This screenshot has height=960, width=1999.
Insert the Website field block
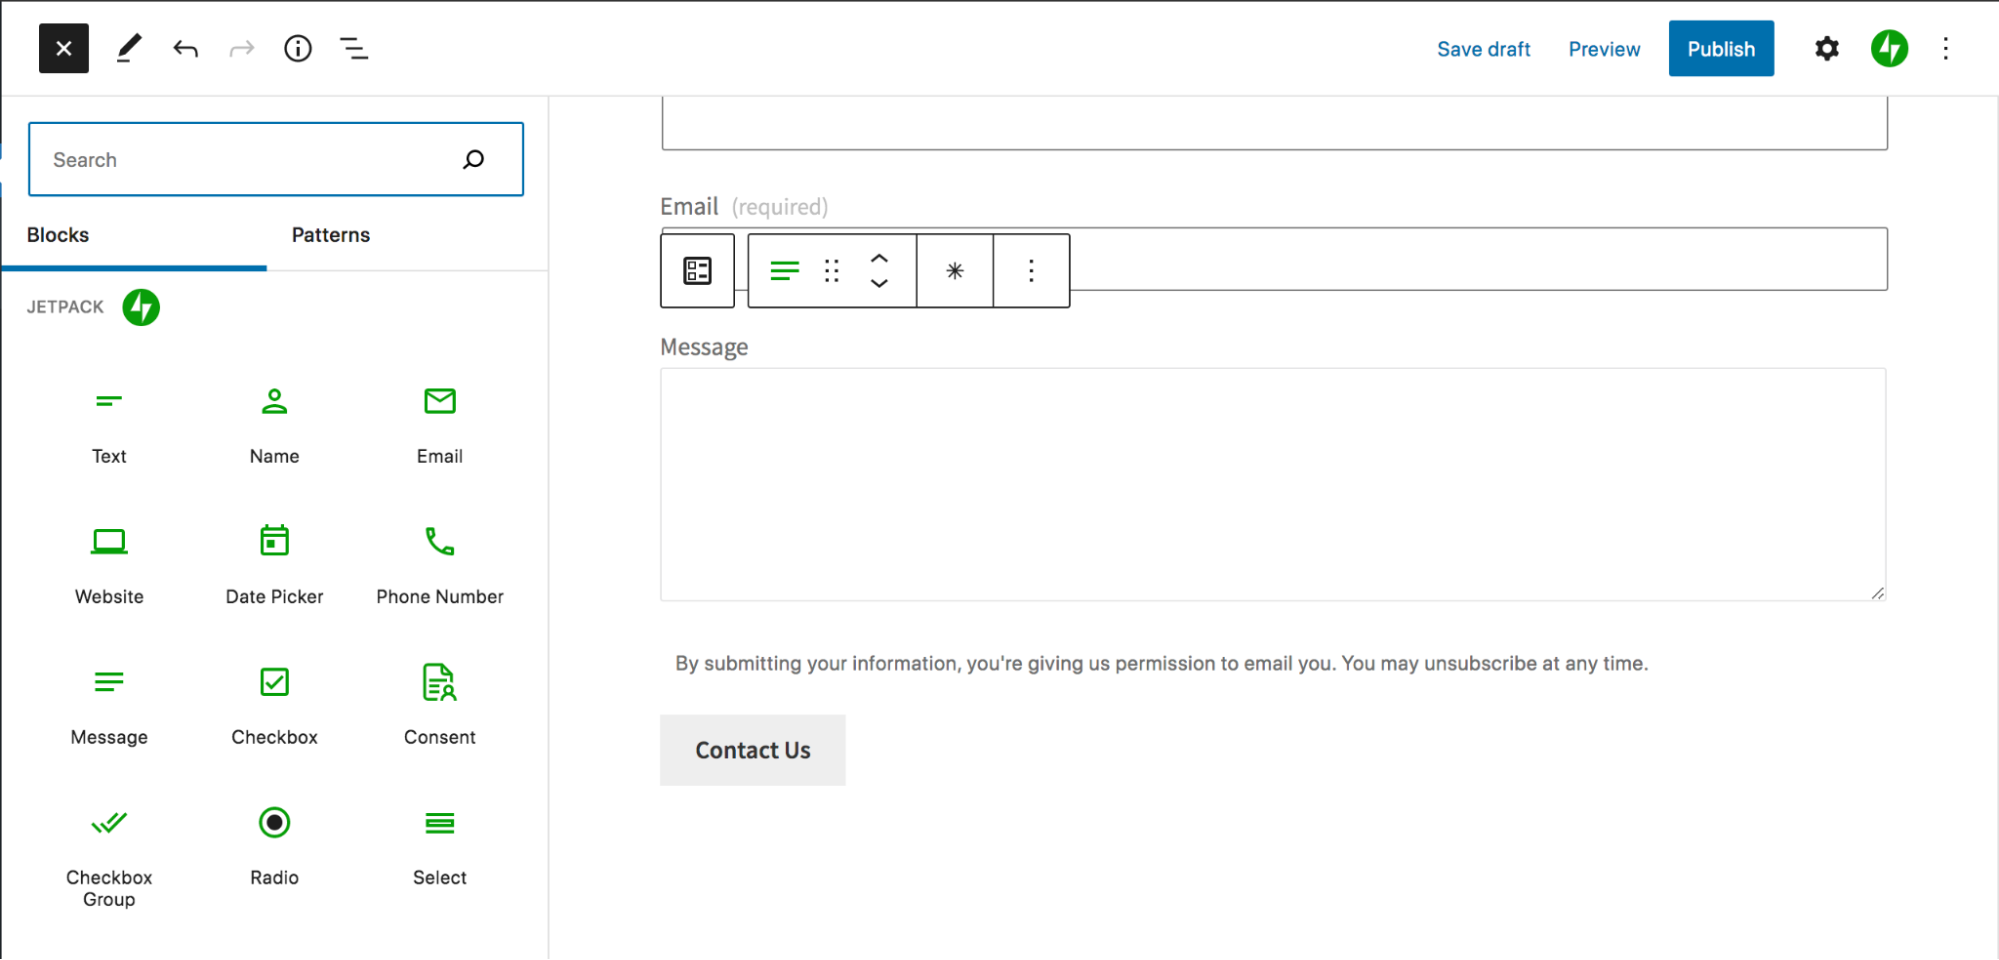(x=109, y=567)
